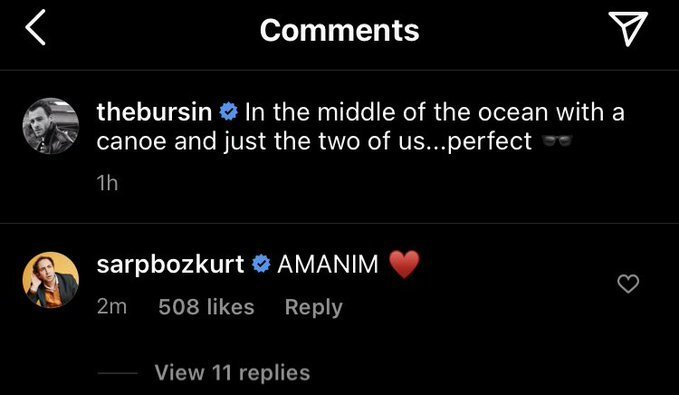Click verified badge next to theburschin
This screenshot has width=679, height=395.
[x=229, y=113]
